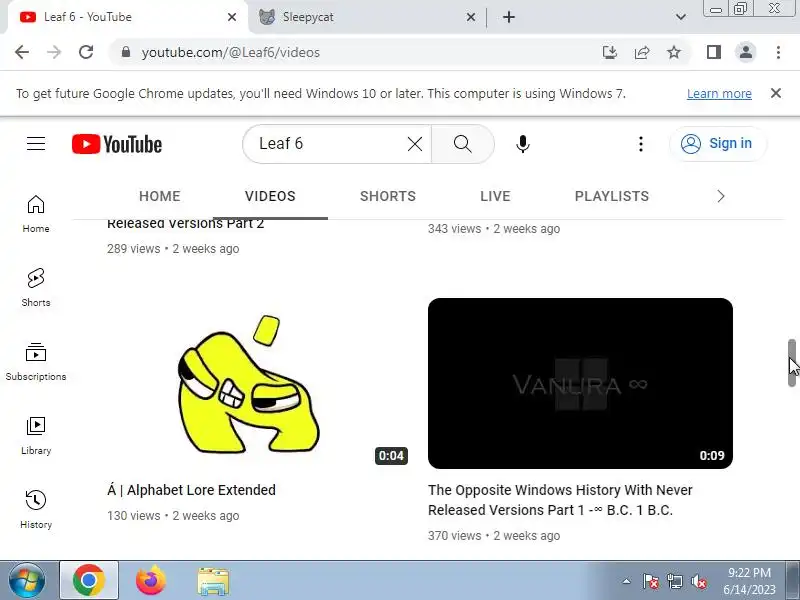Open Shorts in the sidebar
This screenshot has width=800, height=600.
pos(36,288)
